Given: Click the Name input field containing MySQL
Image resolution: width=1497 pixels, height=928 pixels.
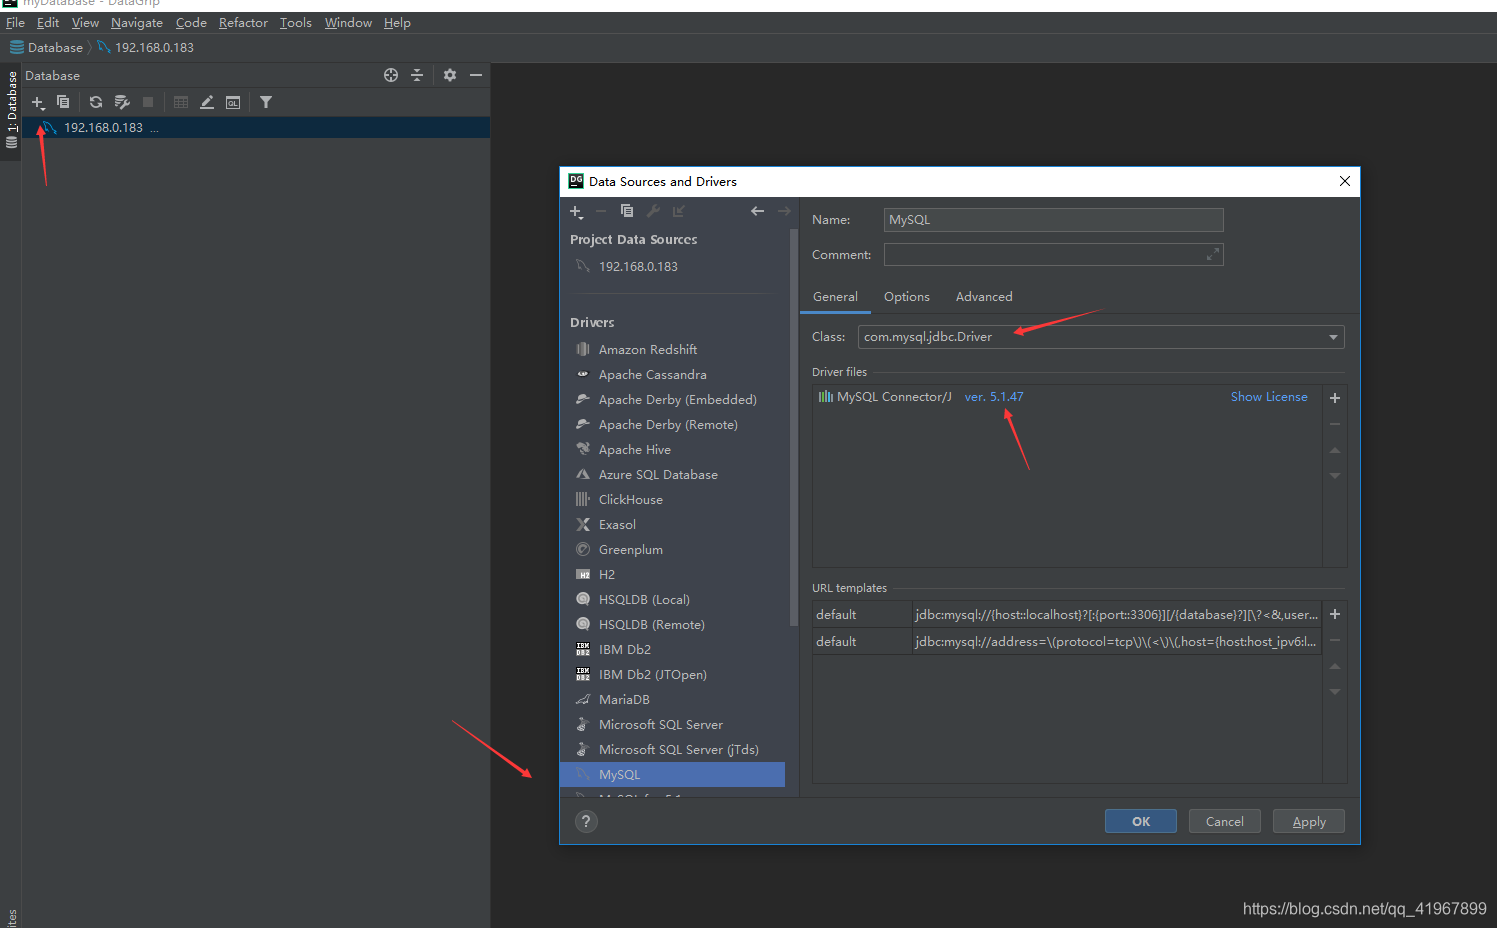Looking at the screenshot, I should tap(1054, 220).
